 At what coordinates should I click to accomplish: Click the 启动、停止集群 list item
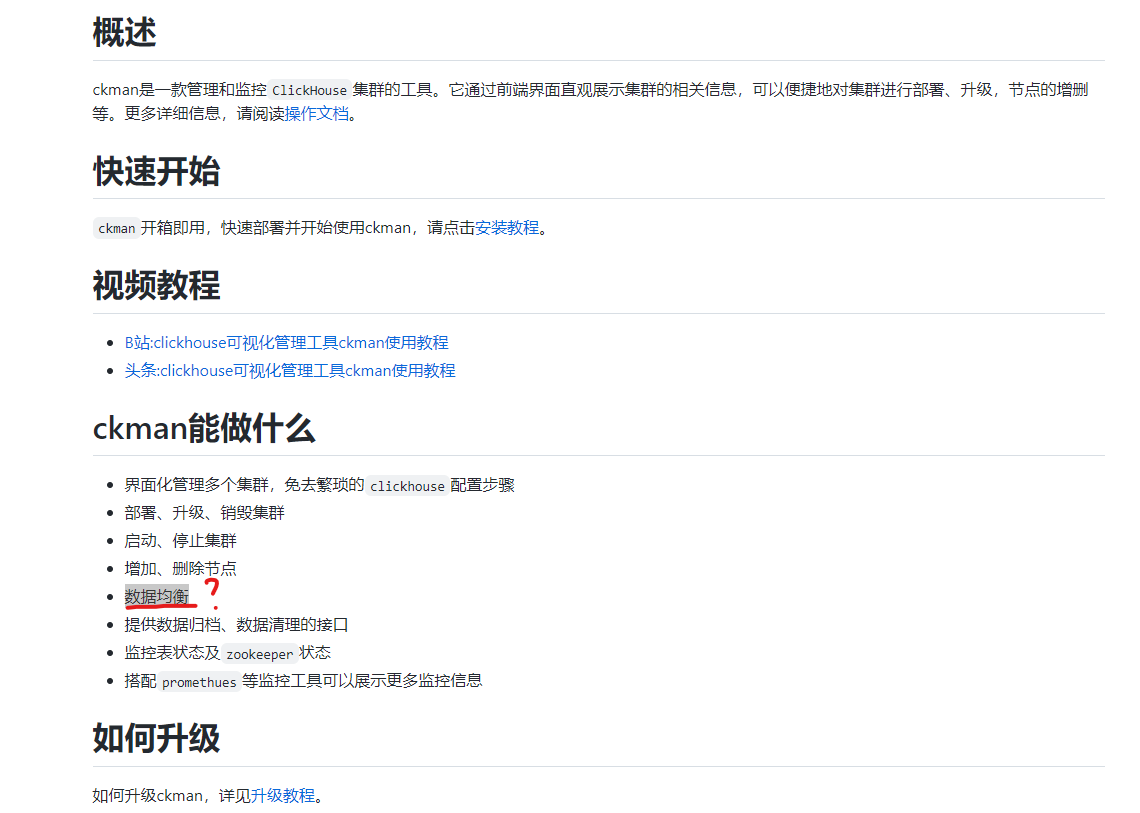tap(180, 540)
